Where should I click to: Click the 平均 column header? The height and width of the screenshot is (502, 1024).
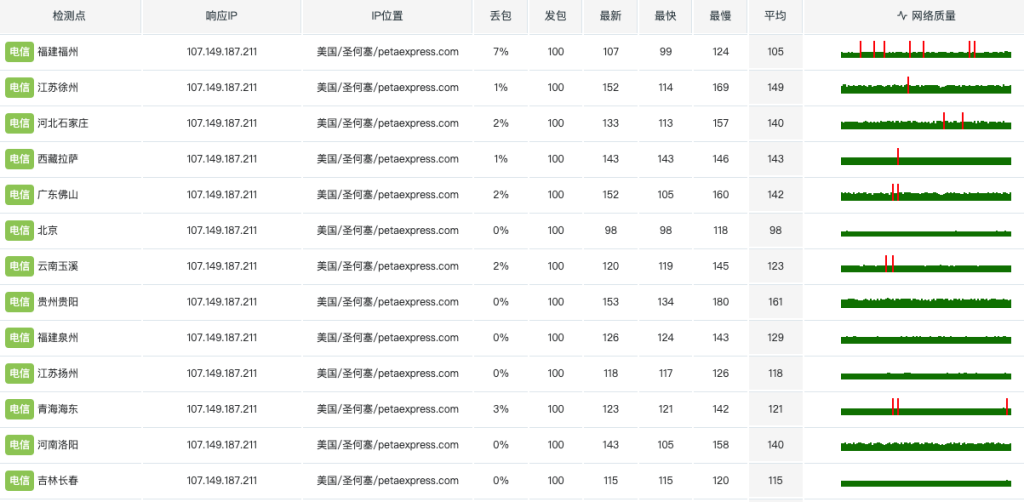click(x=775, y=16)
